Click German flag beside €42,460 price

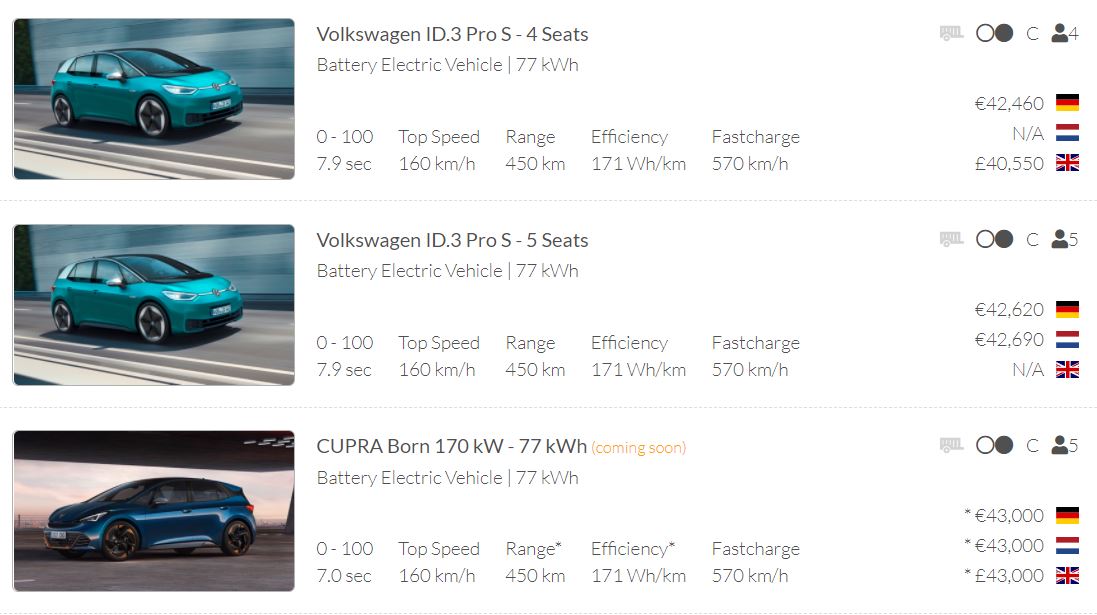pyautogui.click(x=1067, y=103)
